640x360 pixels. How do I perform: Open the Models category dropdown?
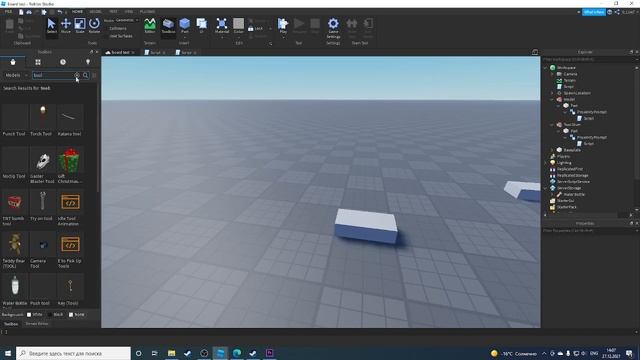click(x=16, y=75)
